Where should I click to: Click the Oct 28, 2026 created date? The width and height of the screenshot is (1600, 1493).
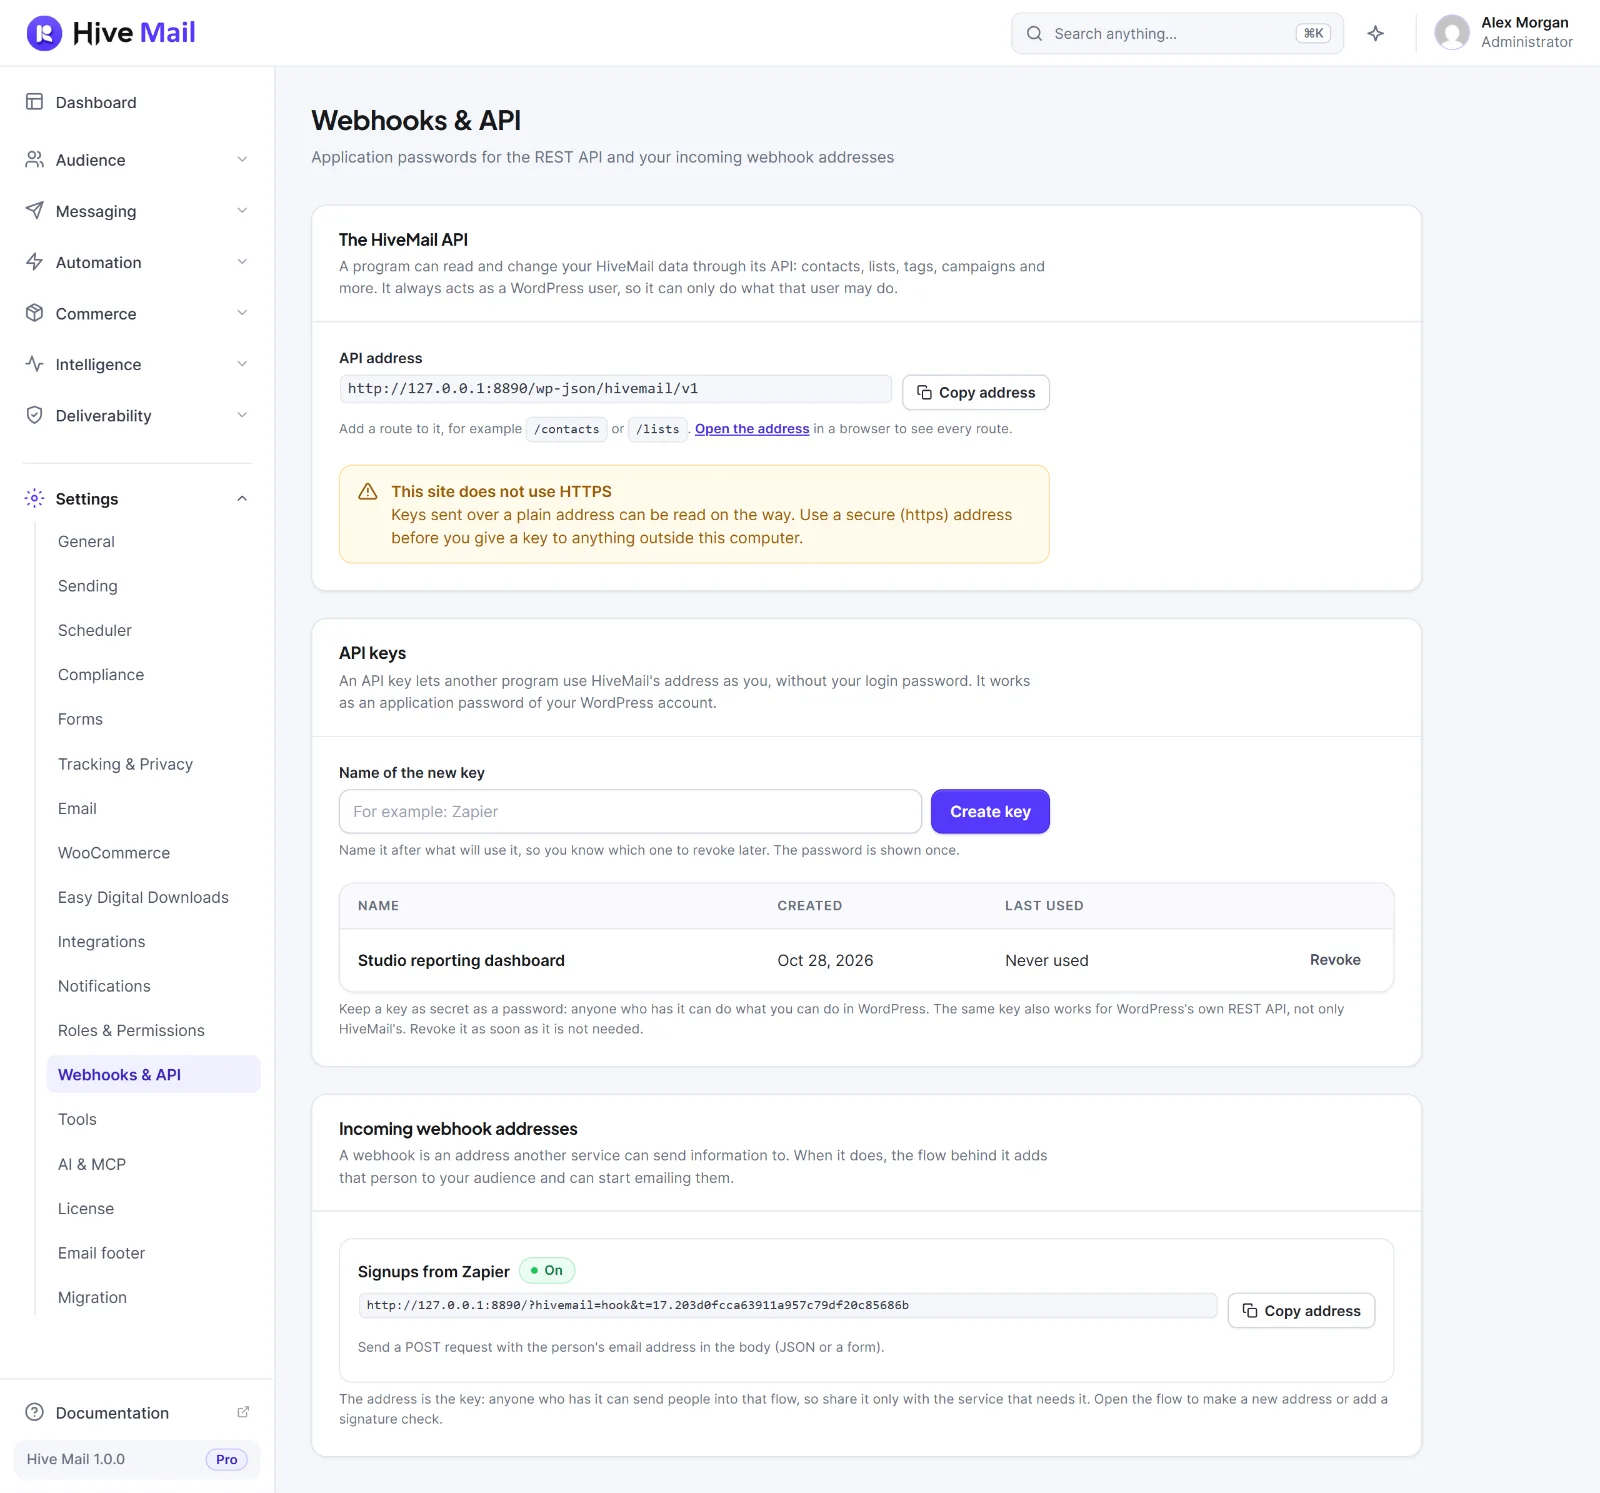tap(825, 960)
